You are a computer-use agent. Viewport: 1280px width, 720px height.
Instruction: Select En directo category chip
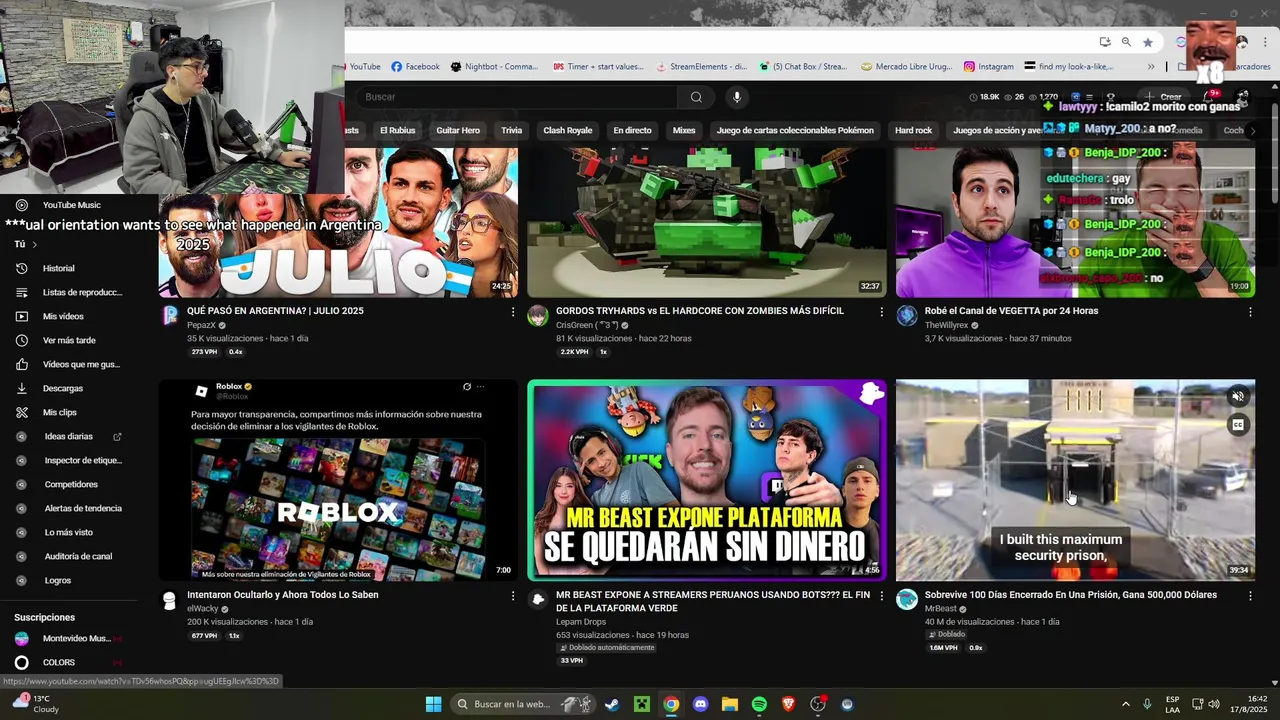(632, 131)
